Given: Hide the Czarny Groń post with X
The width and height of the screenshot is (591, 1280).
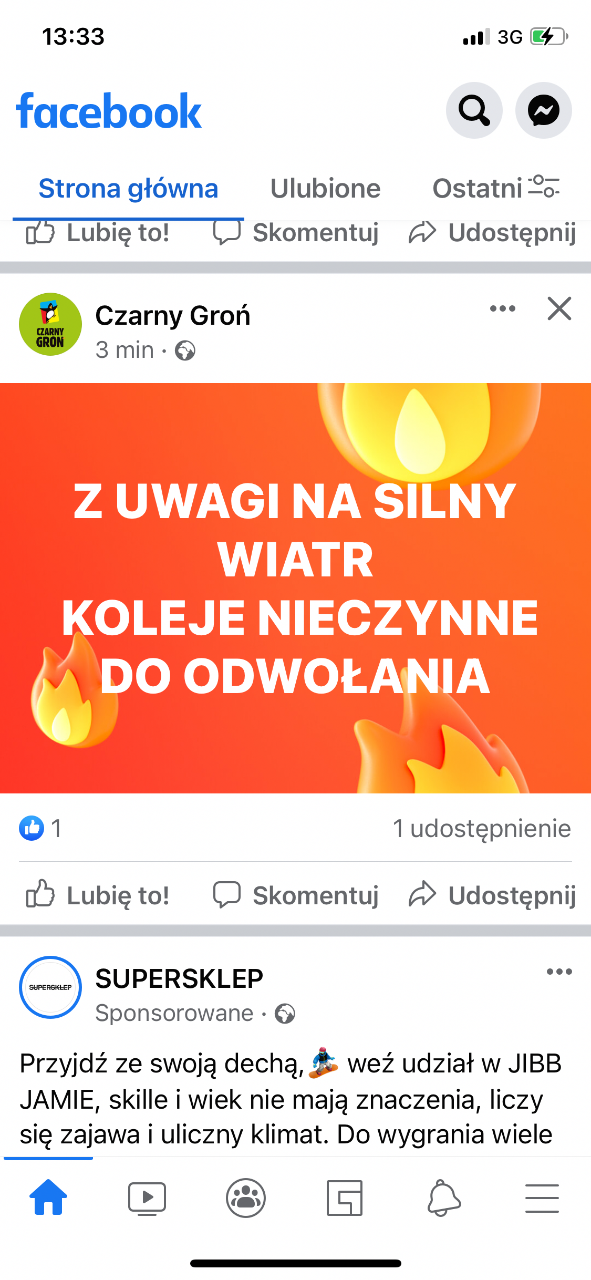Looking at the screenshot, I should 559,309.
